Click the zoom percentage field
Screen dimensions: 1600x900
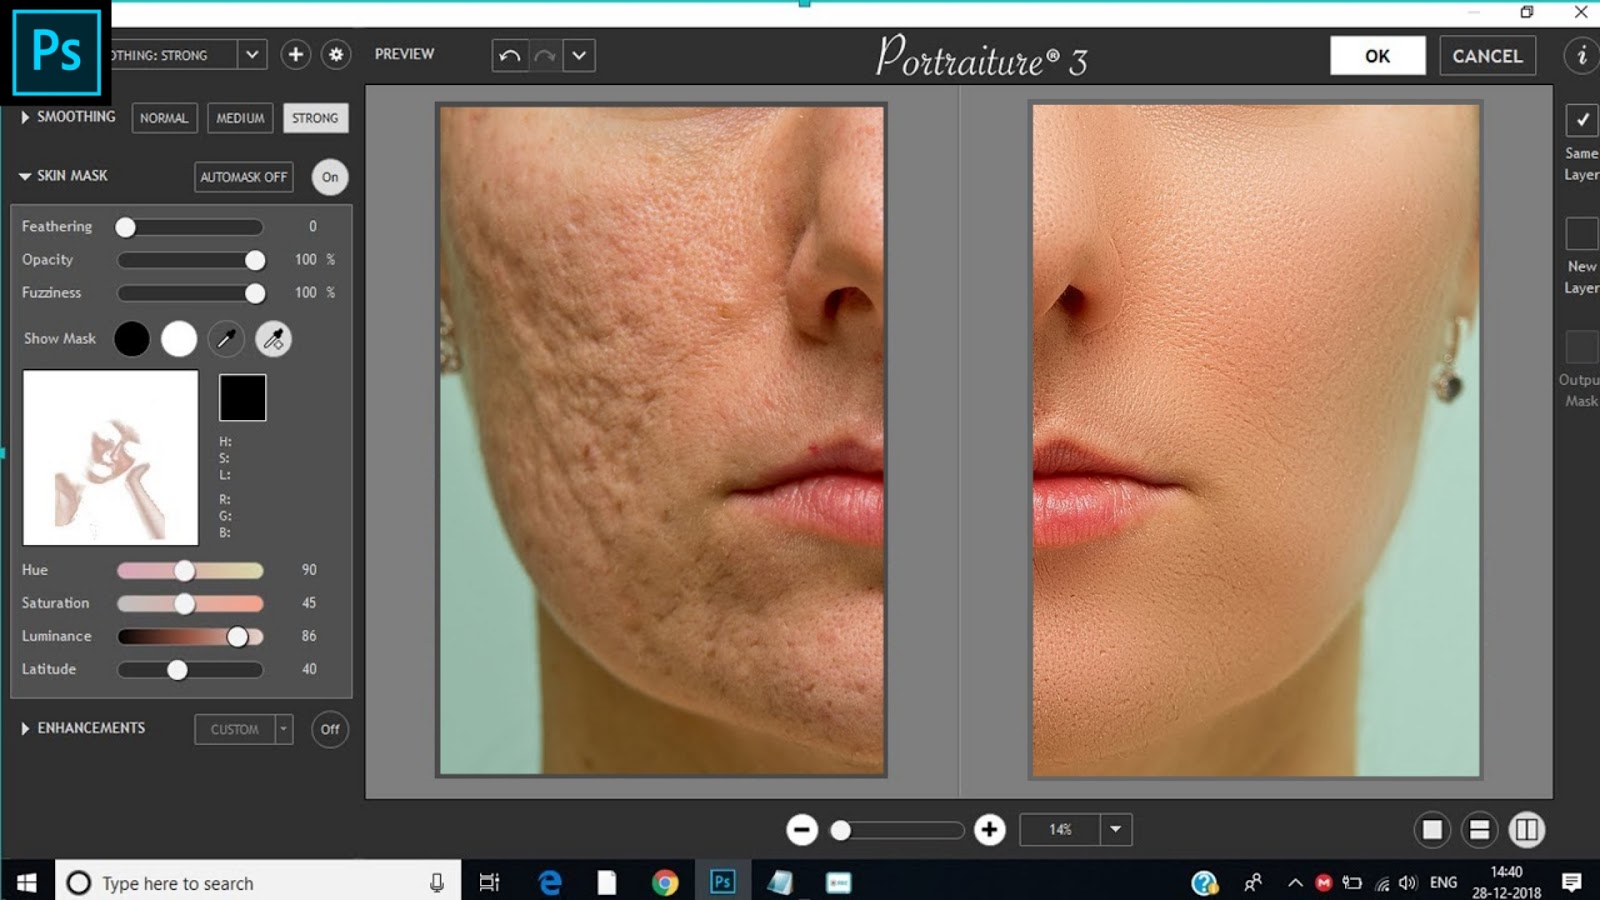tap(1060, 830)
